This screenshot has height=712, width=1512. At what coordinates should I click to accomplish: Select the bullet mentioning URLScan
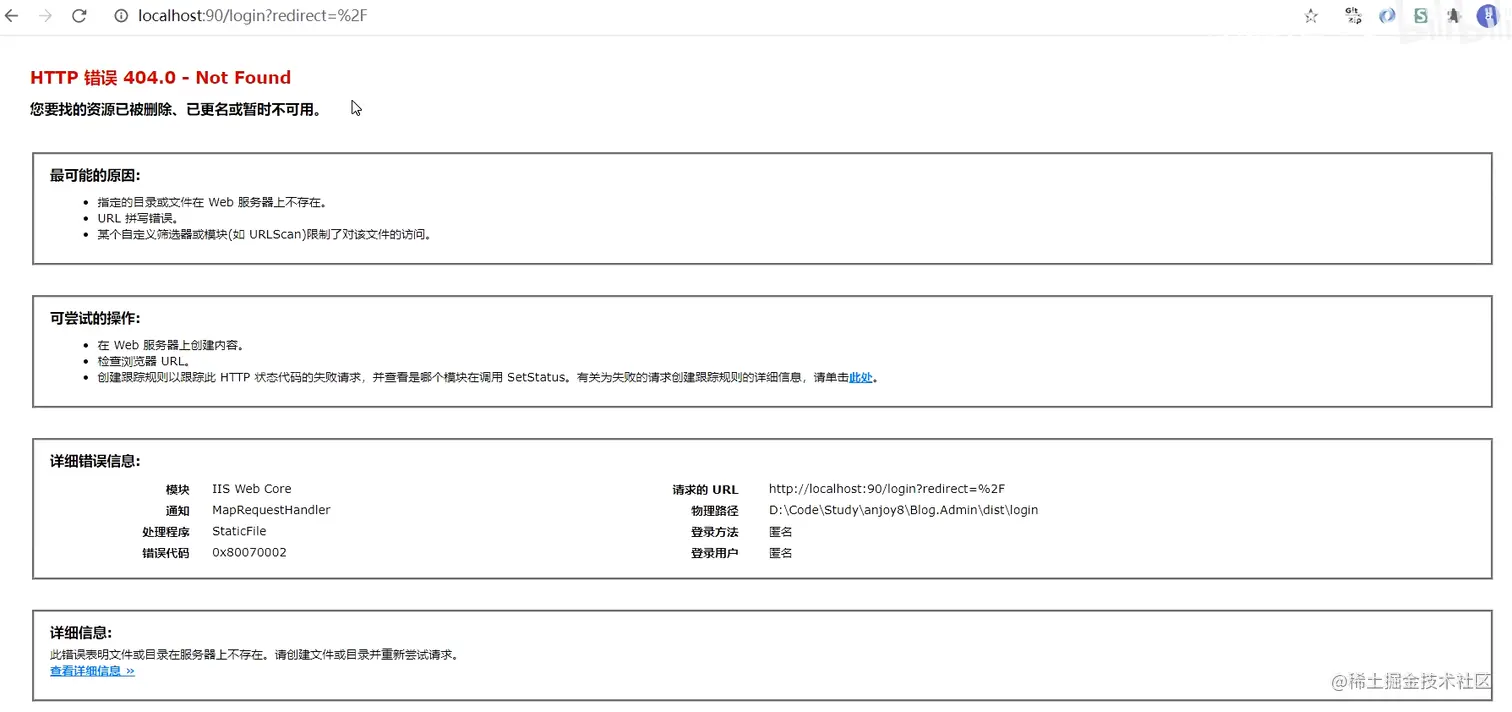point(264,234)
